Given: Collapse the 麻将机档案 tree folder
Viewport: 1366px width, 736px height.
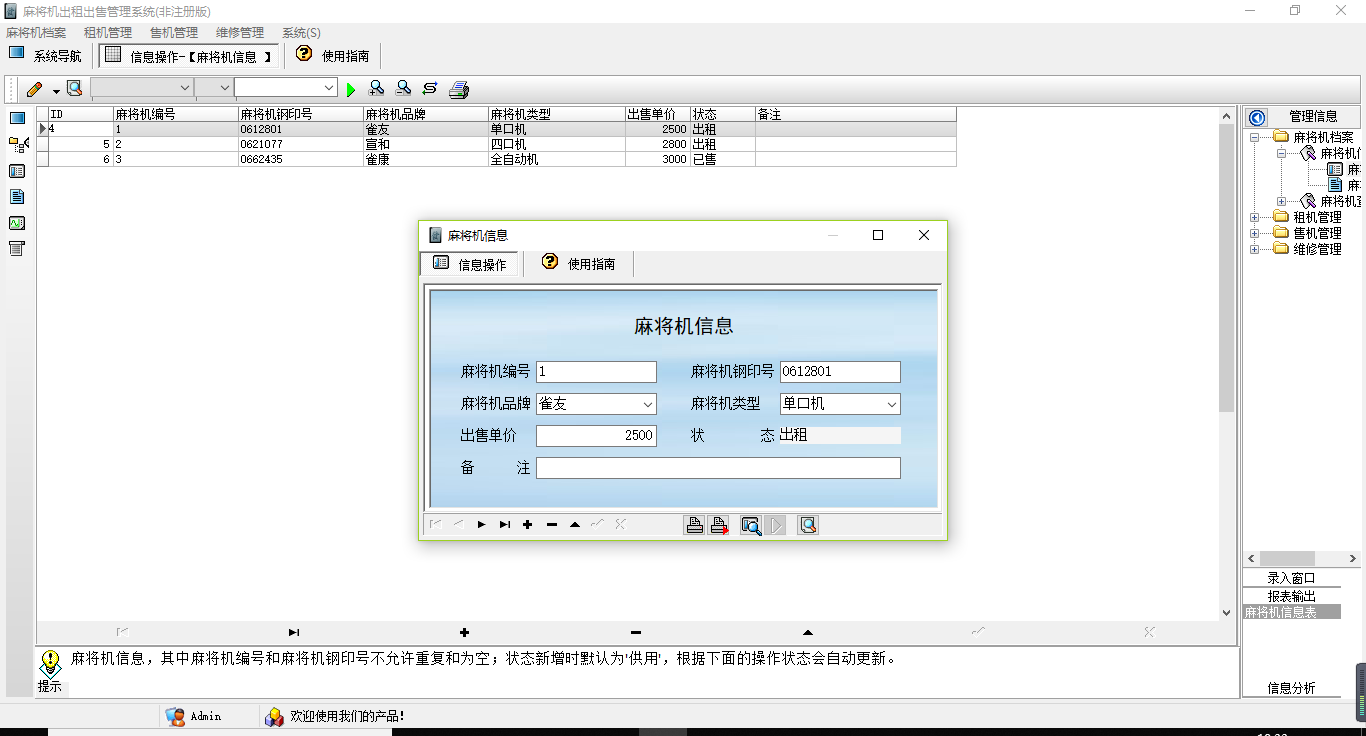Looking at the screenshot, I should [x=1254, y=137].
